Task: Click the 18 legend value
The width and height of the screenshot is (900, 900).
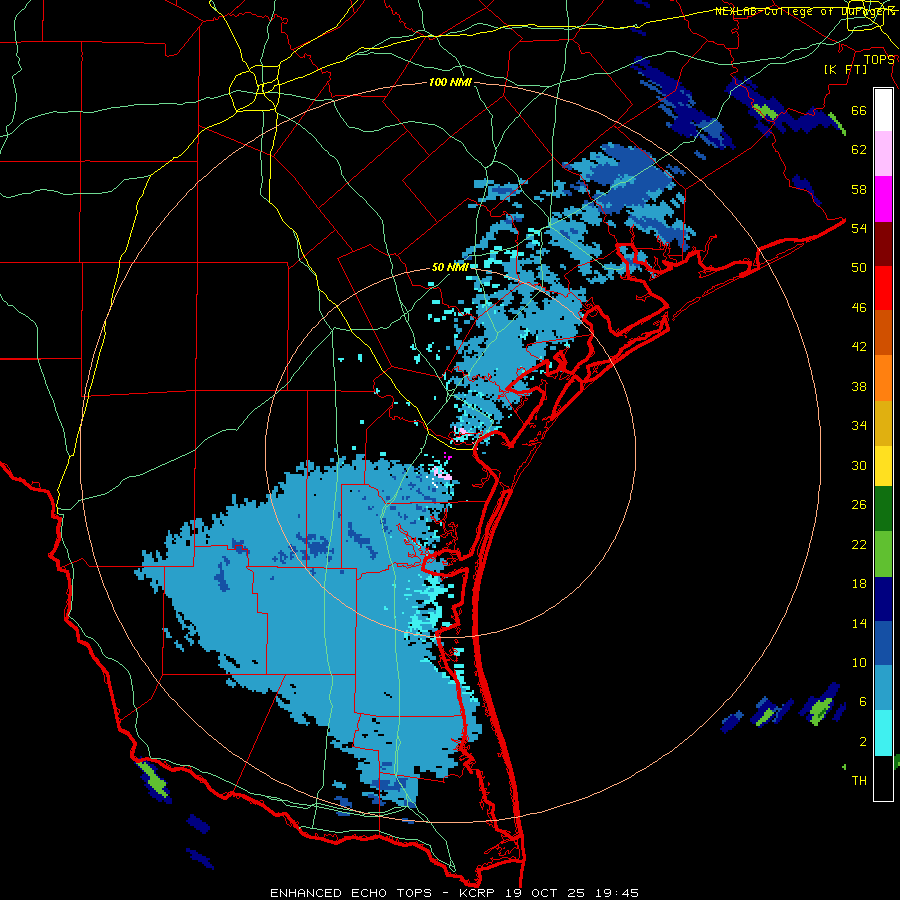Action: point(859,584)
